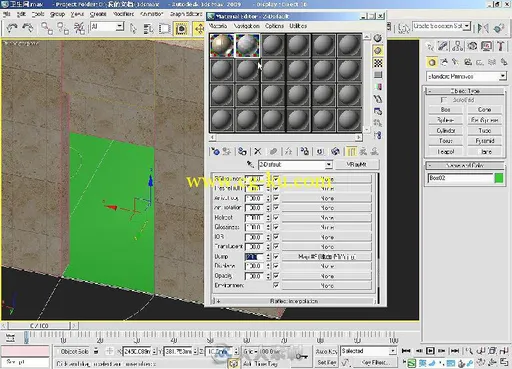Enable the AutoGrid checkbox
Viewport: 512px width, 369px height.
[444, 100]
